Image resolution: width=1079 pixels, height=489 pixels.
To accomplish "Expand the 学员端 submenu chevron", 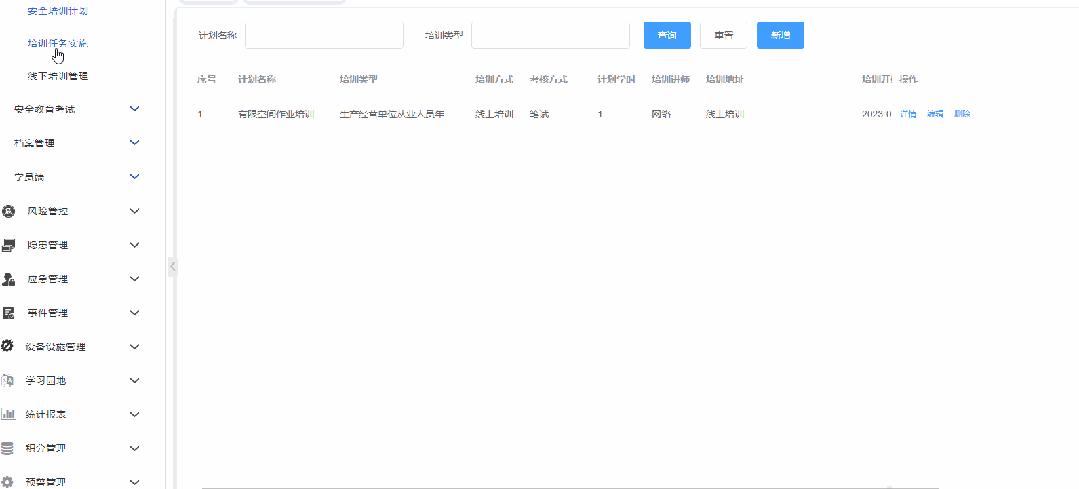I will coord(135,177).
